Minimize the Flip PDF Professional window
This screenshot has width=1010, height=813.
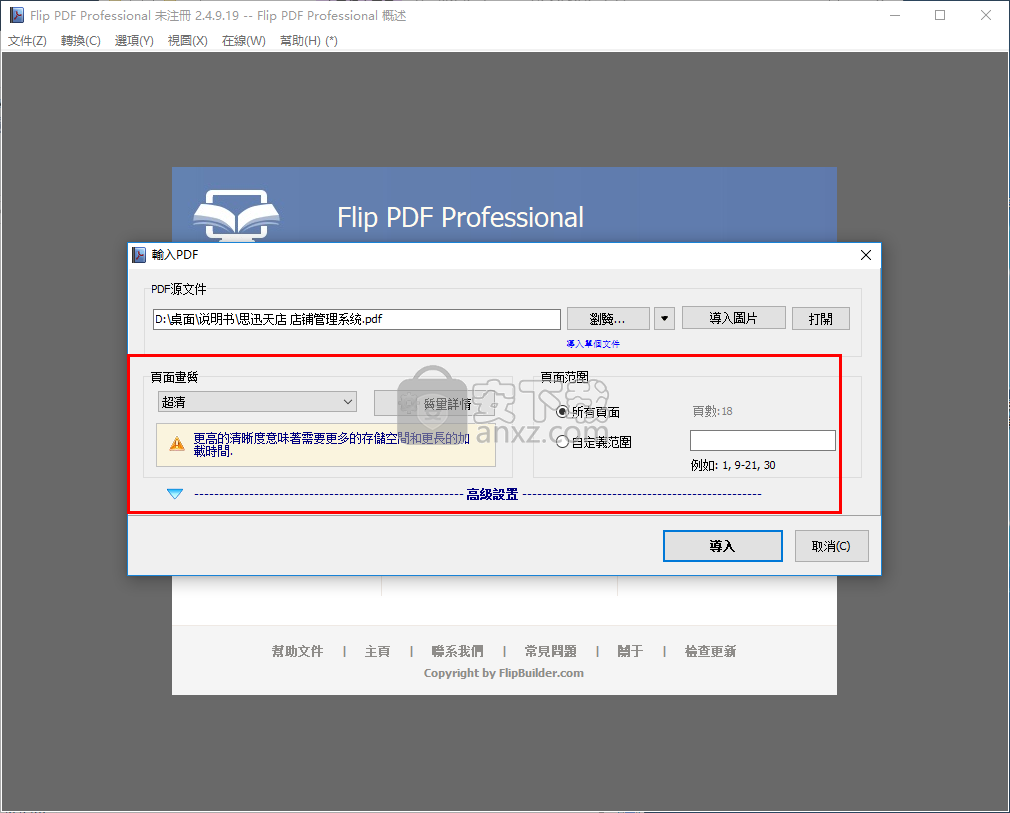pyautogui.click(x=895, y=15)
